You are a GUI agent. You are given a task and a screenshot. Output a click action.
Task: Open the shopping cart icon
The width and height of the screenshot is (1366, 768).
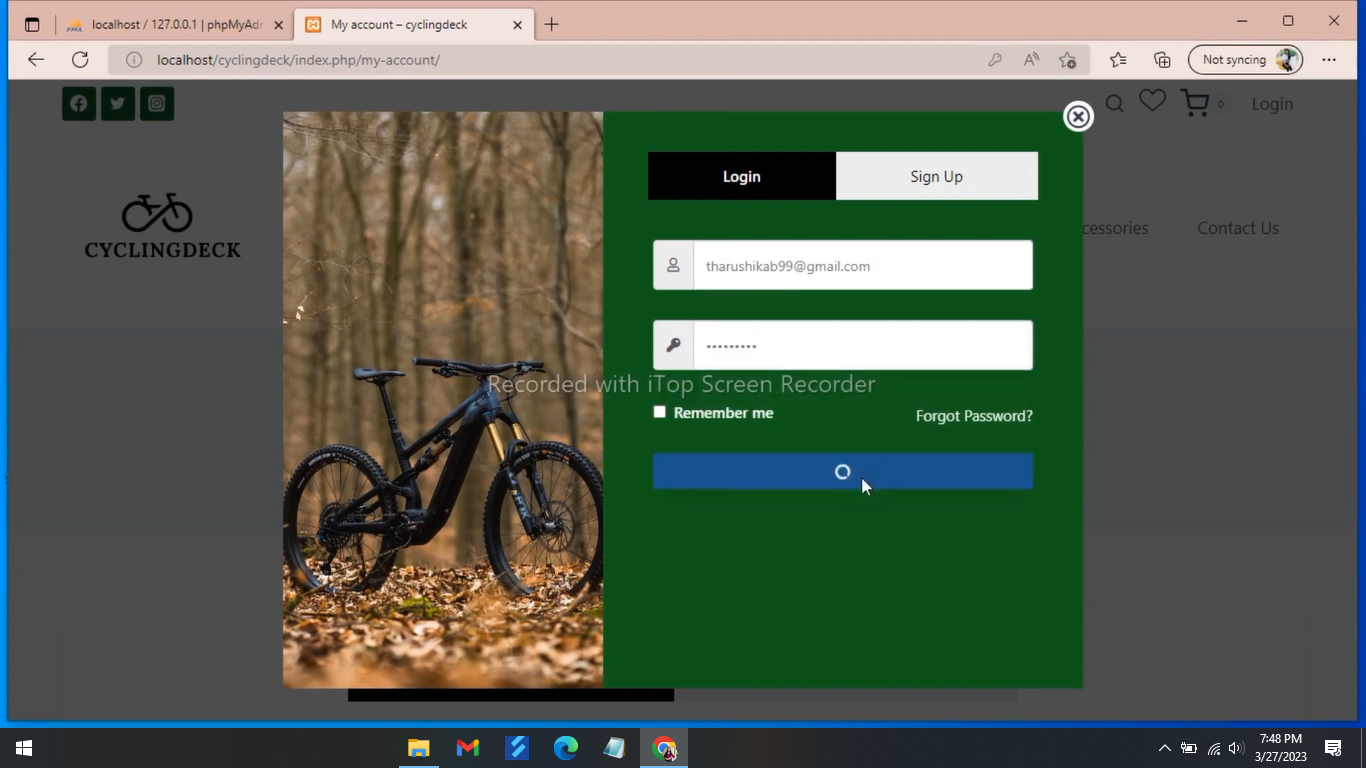click(1195, 102)
